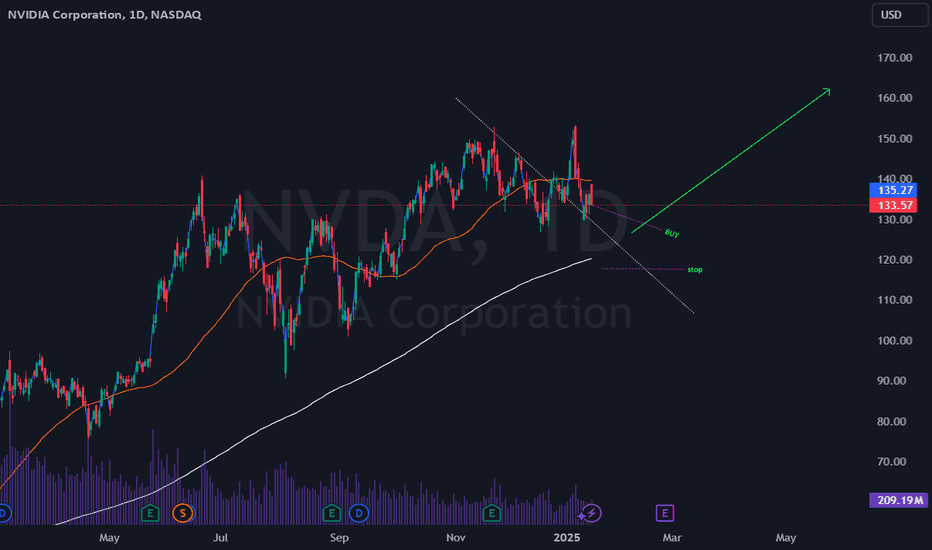Click the blue 135.27 price label
Screen dimensions: 932x550
click(893, 190)
